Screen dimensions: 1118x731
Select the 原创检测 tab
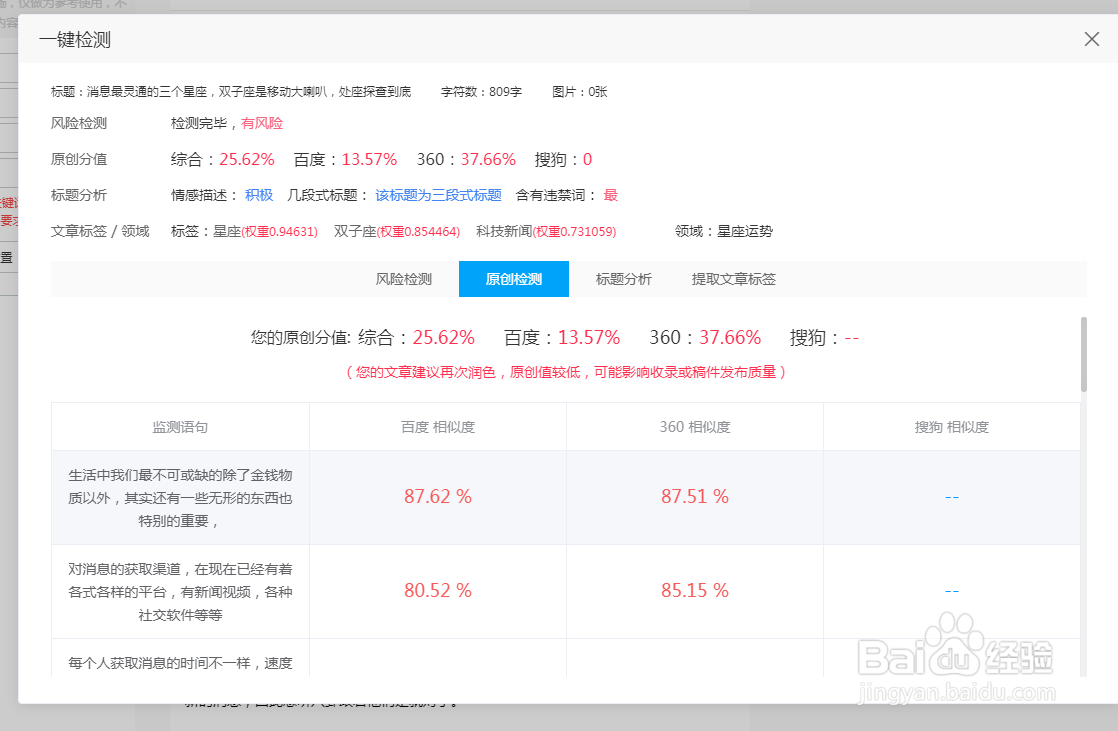coord(513,279)
